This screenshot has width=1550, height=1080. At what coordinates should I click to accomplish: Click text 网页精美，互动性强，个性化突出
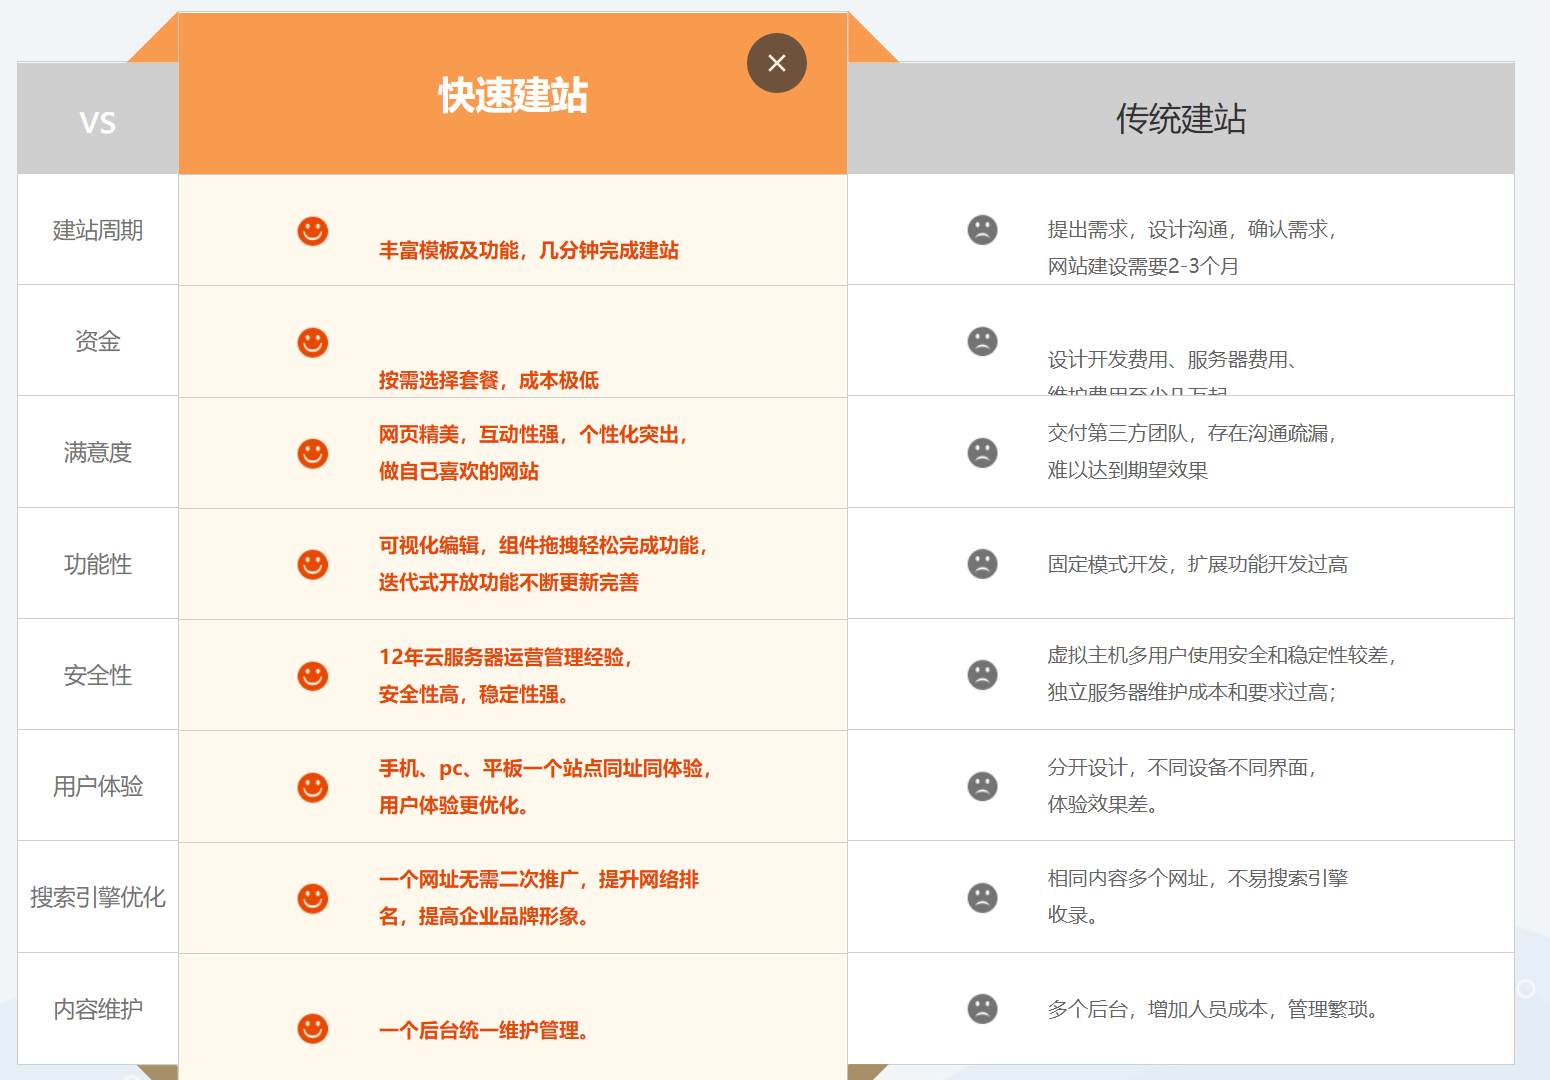pos(529,434)
